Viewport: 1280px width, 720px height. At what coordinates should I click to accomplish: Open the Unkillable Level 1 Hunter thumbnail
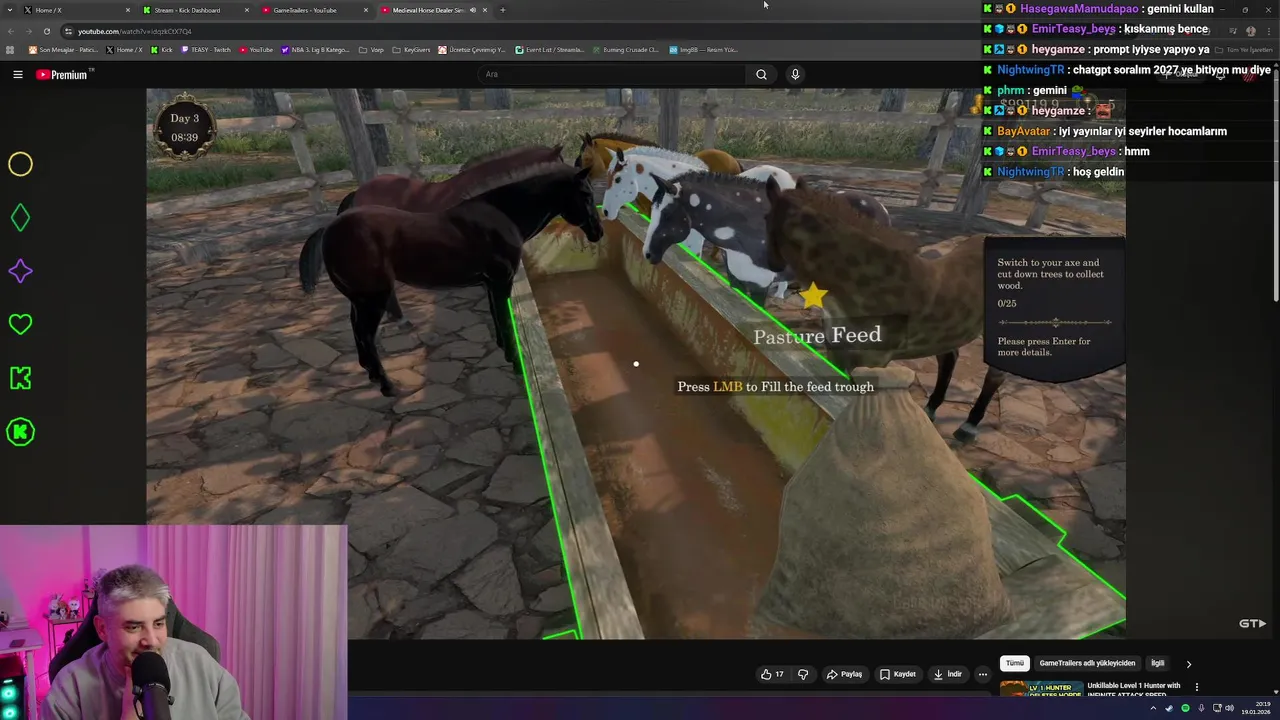click(x=1041, y=689)
